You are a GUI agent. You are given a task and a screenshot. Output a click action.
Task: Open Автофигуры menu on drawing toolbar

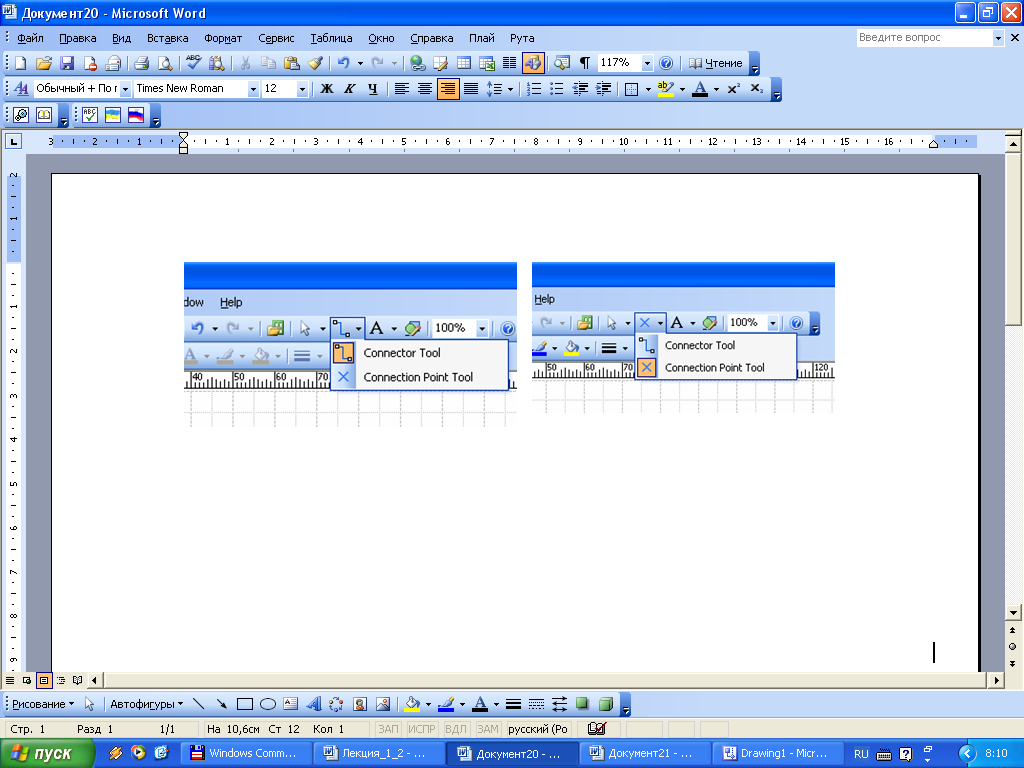click(x=146, y=704)
